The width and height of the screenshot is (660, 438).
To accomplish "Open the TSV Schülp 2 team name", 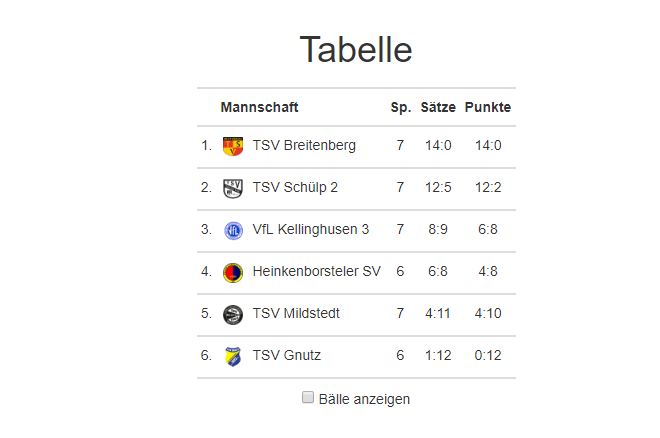I will (295, 187).
